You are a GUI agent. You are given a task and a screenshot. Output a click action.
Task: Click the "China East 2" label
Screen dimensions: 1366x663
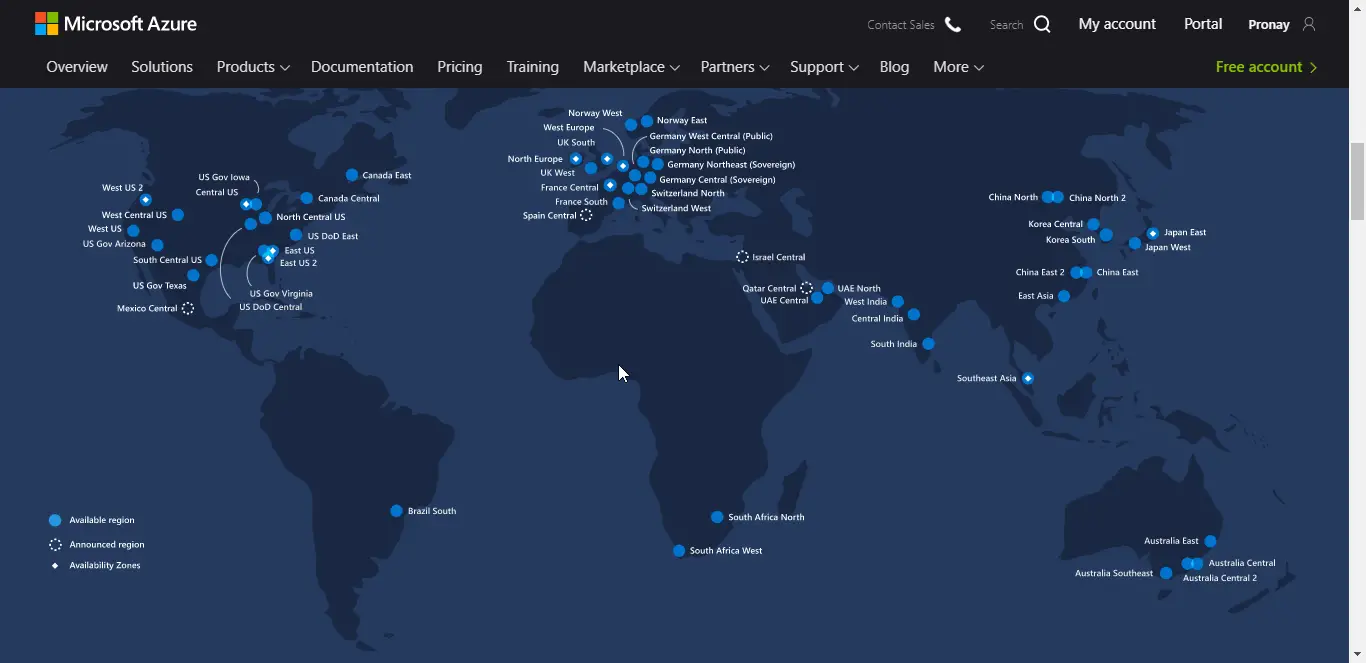pos(1040,273)
